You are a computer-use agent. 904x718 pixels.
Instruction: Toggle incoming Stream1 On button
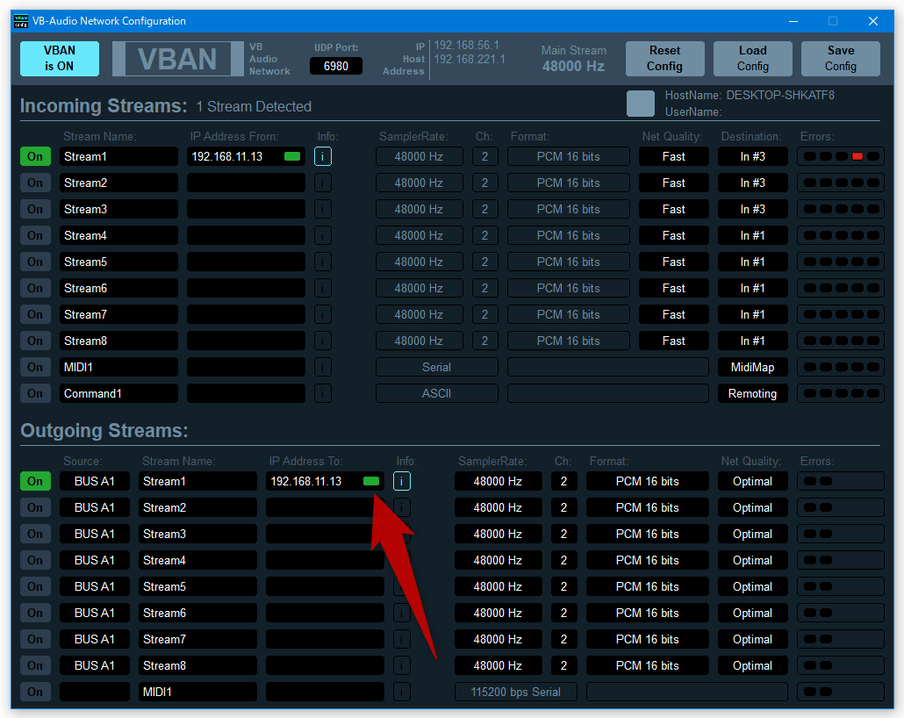pyautogui.click(x=35, y=156)
